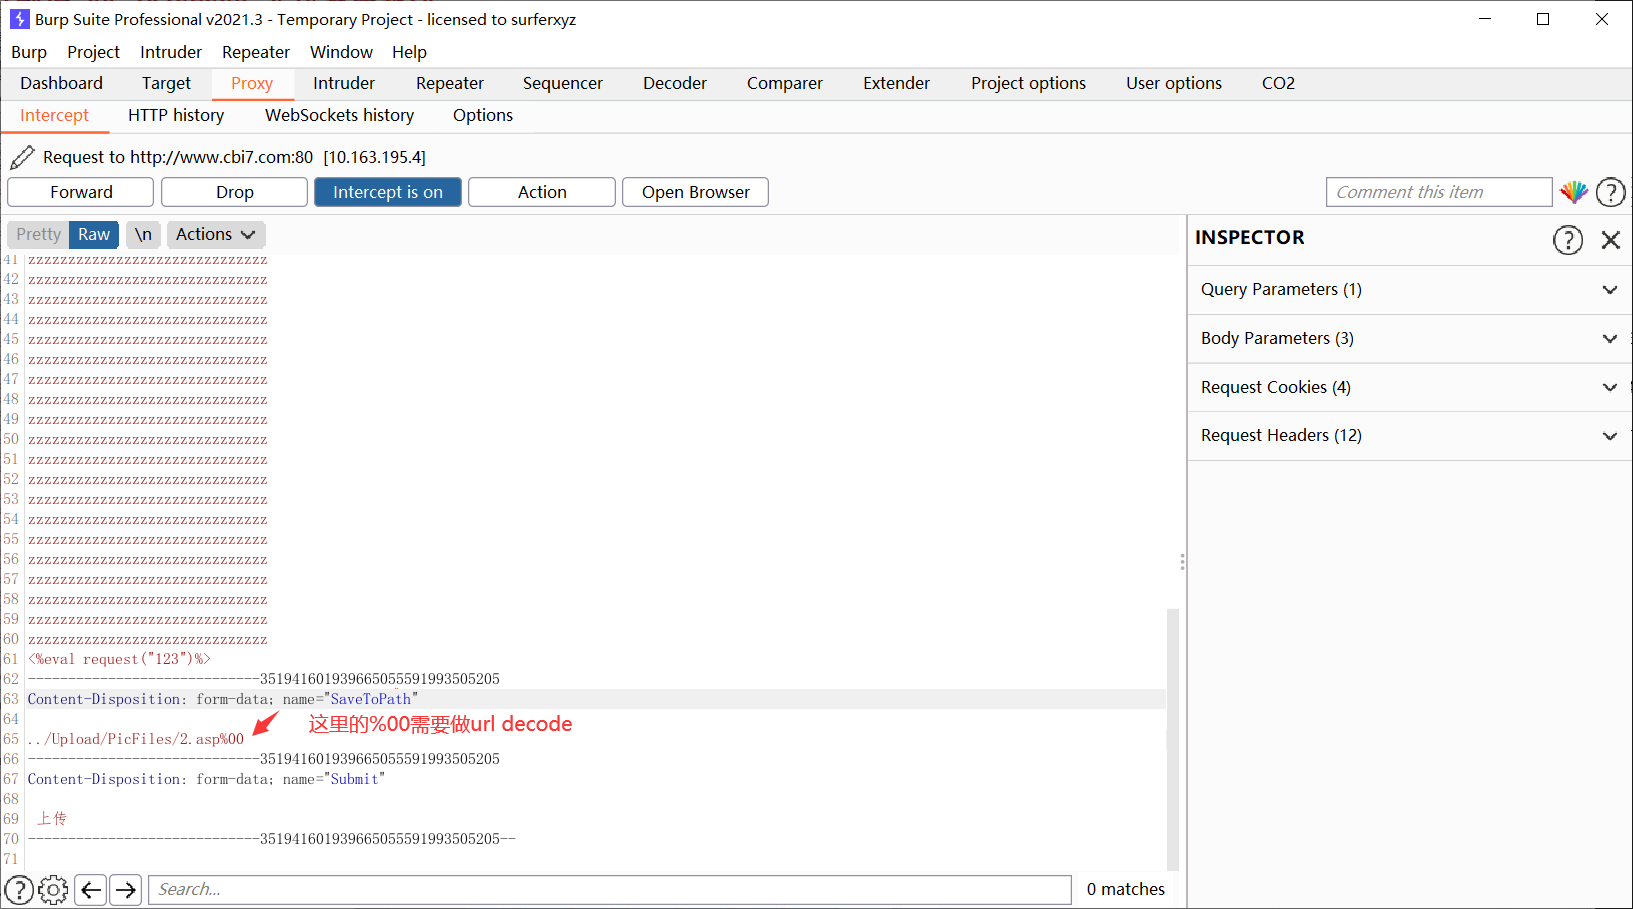Open help icon beside comment field
1633x909 pixels.
[x=1610, y=192]
